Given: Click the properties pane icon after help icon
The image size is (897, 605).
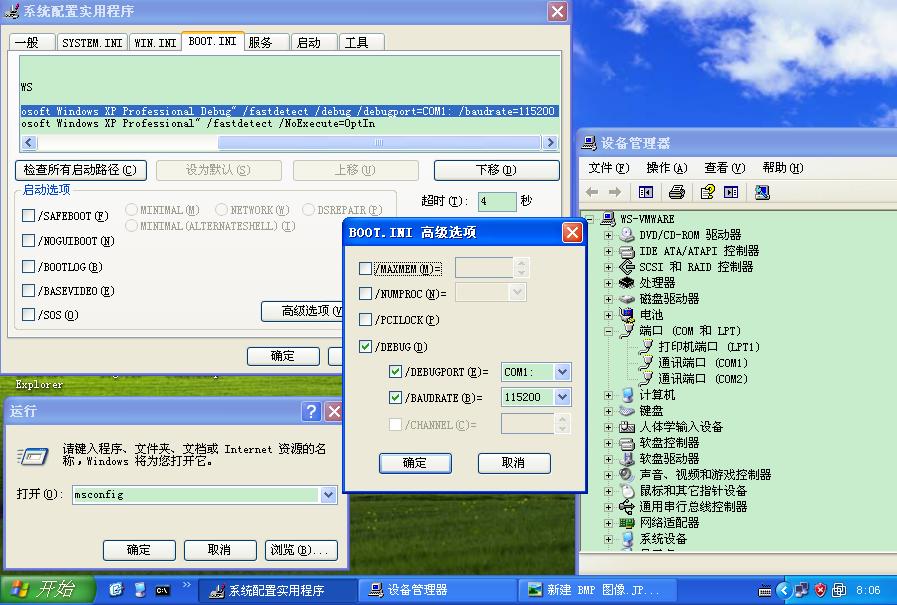Looking at the screenshot, I should (x=731, y=193).
